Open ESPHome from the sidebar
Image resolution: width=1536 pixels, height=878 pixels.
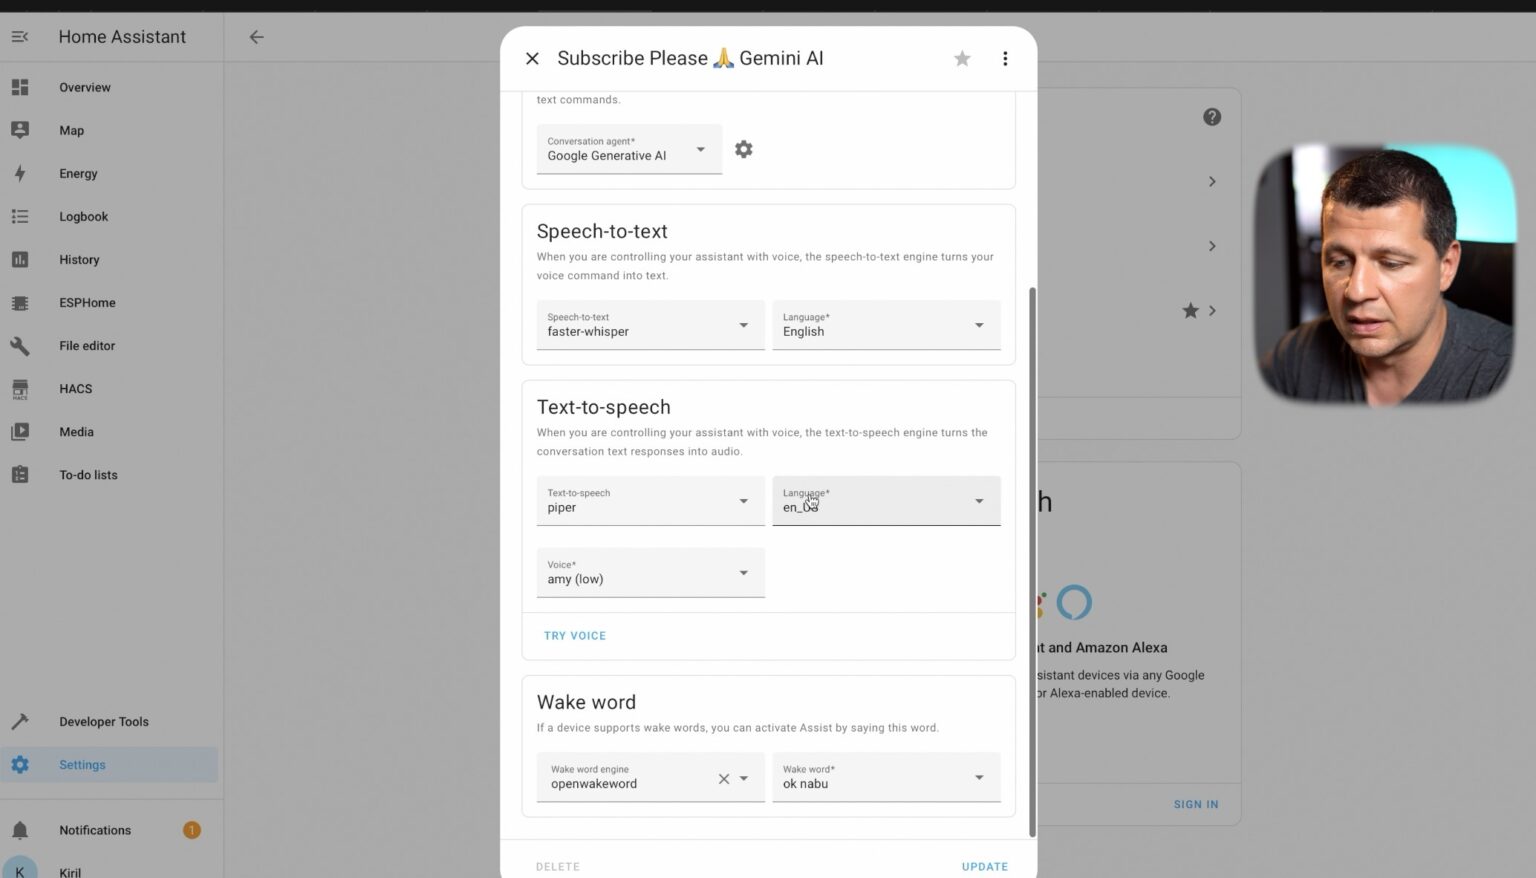click(86, 302)
